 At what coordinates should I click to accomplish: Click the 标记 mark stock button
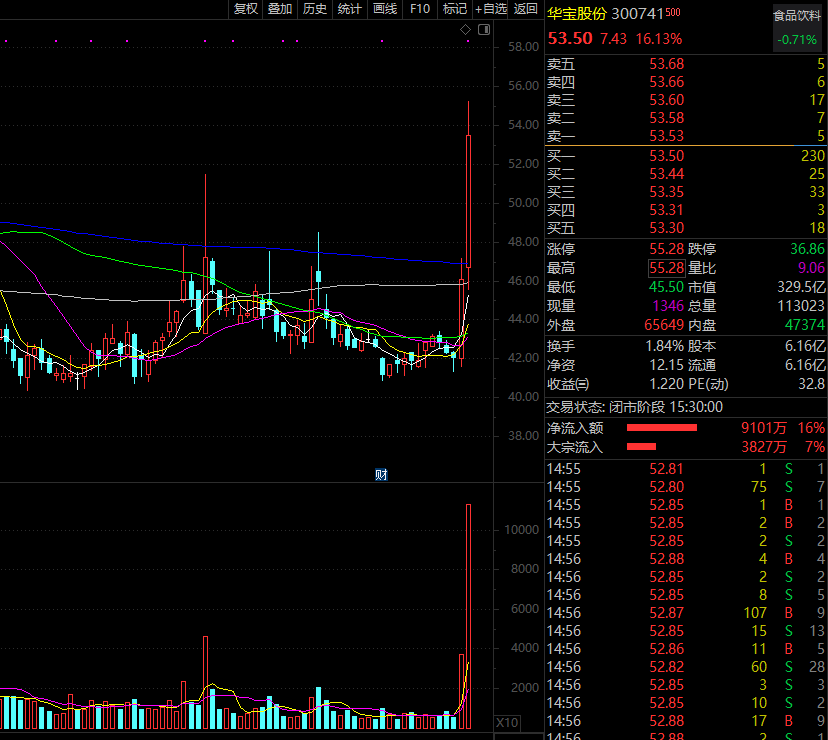pyautogui.click(x=455, y=9)
